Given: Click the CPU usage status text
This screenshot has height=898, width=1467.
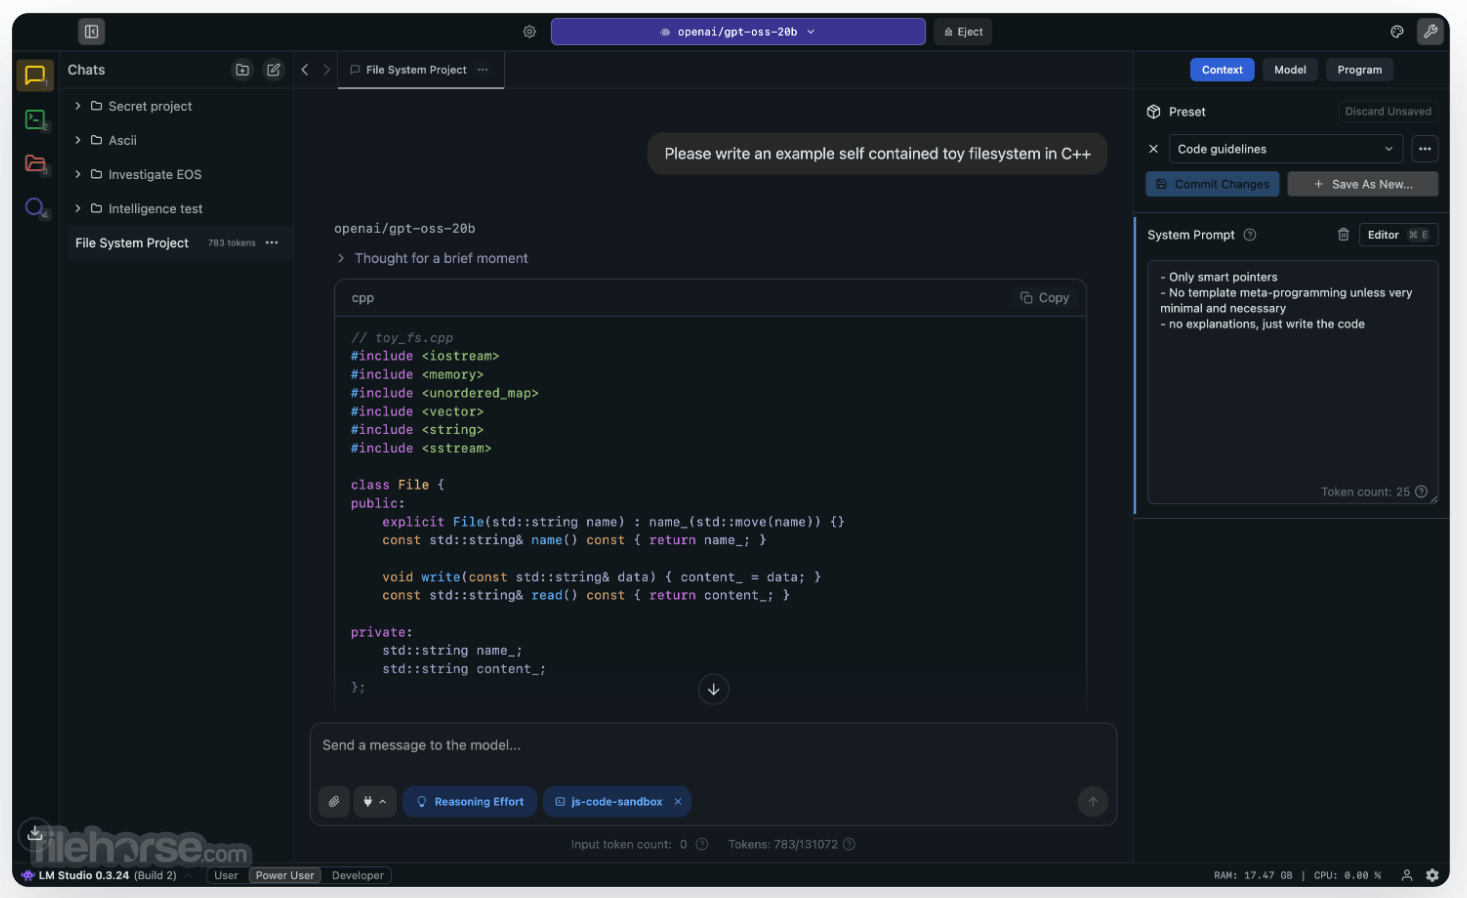Looking at the screenshot, I should coord(1347,875).
